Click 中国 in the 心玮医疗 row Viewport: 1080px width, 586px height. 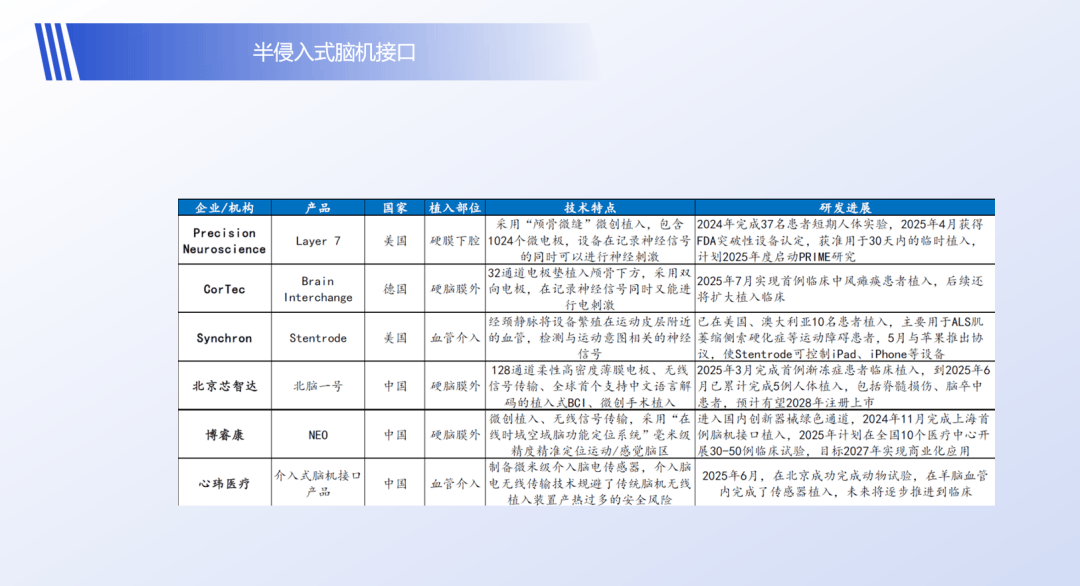(x=395, y=483)
